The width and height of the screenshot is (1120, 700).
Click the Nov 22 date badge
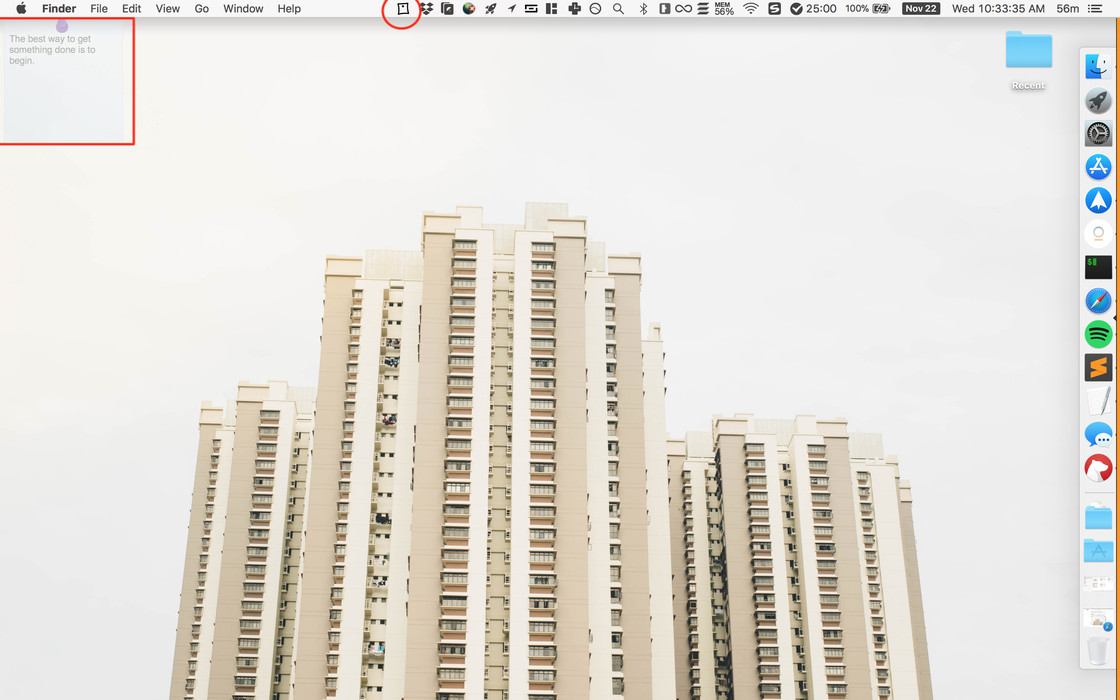(x=920, y=9)
